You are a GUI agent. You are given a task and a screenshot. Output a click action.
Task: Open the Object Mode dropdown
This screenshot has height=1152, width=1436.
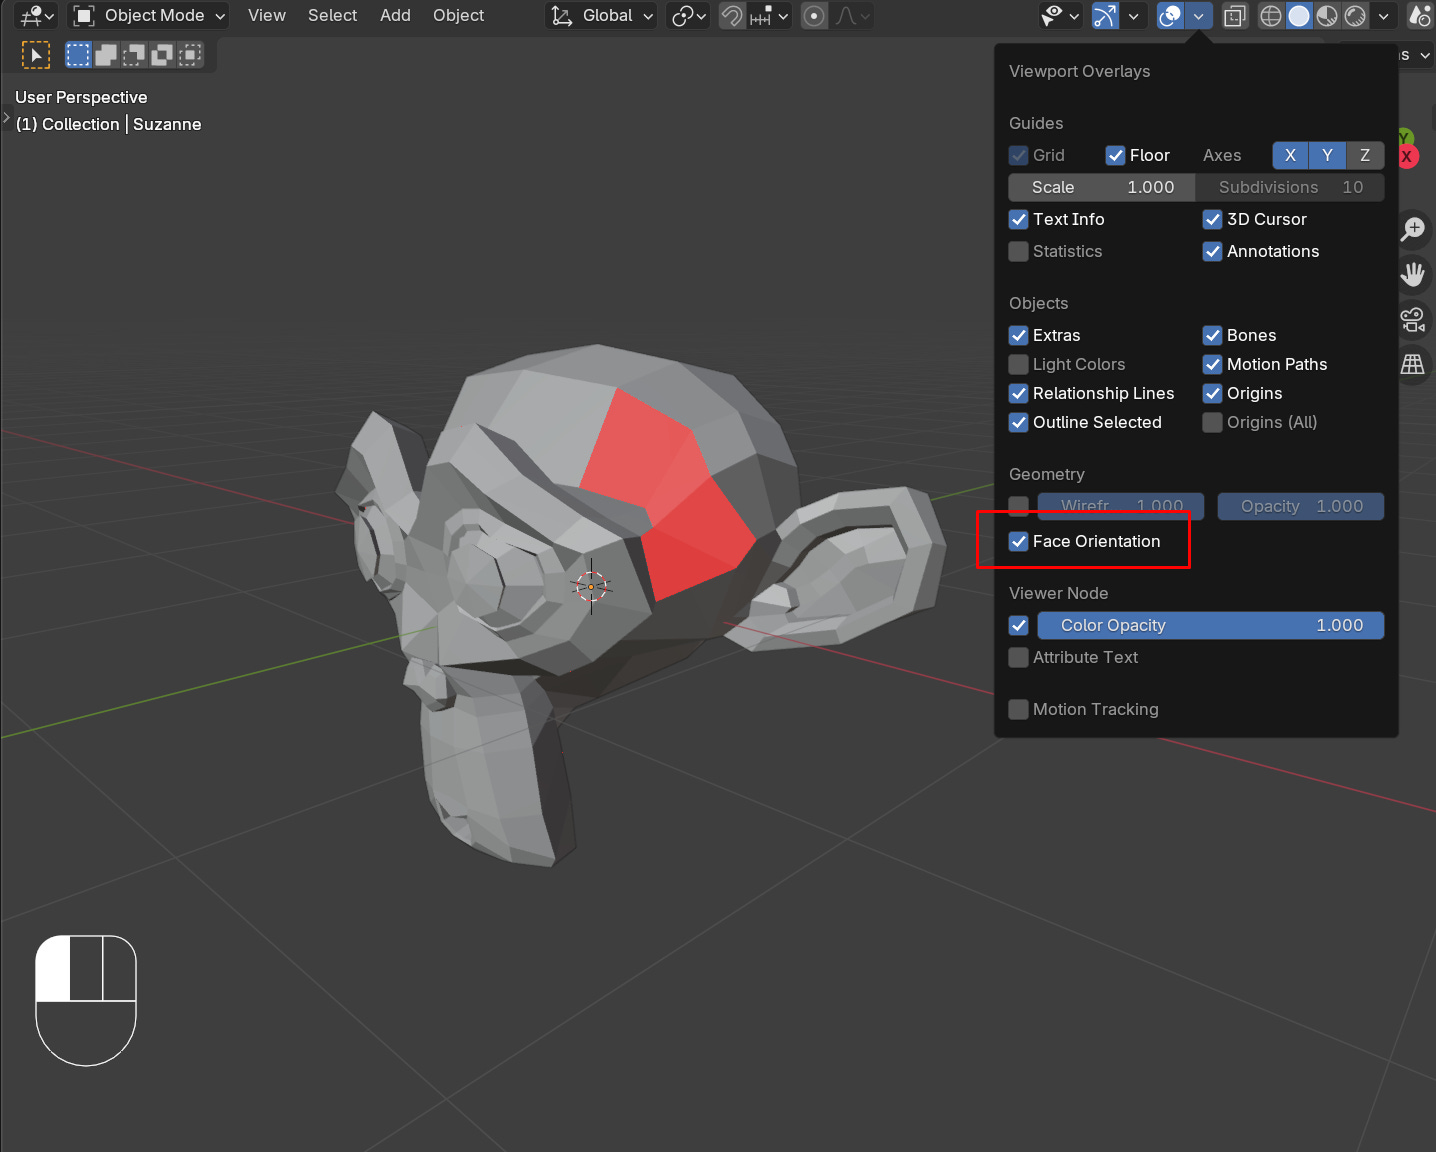[151, 16]
